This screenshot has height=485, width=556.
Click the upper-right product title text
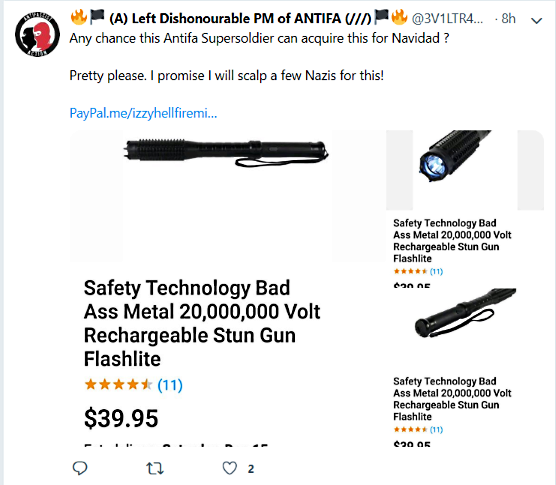(452, 241)
